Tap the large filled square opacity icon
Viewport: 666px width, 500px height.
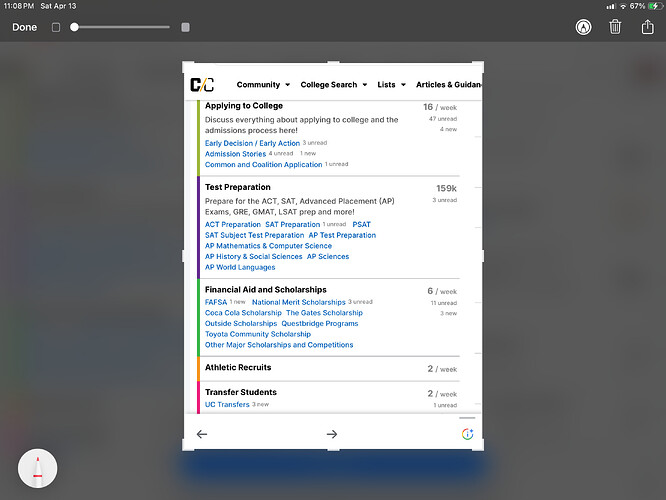(185, 27)
